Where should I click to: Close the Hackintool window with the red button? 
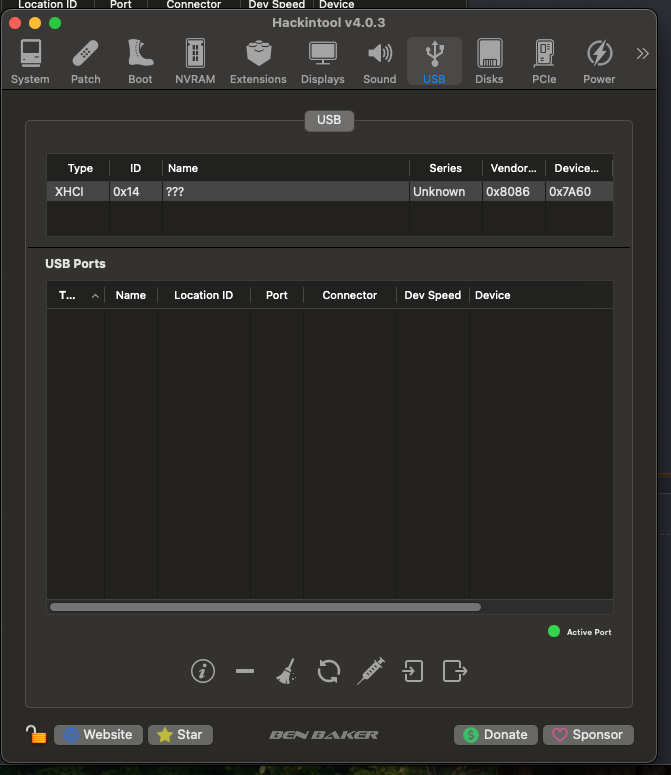[15, 23]
